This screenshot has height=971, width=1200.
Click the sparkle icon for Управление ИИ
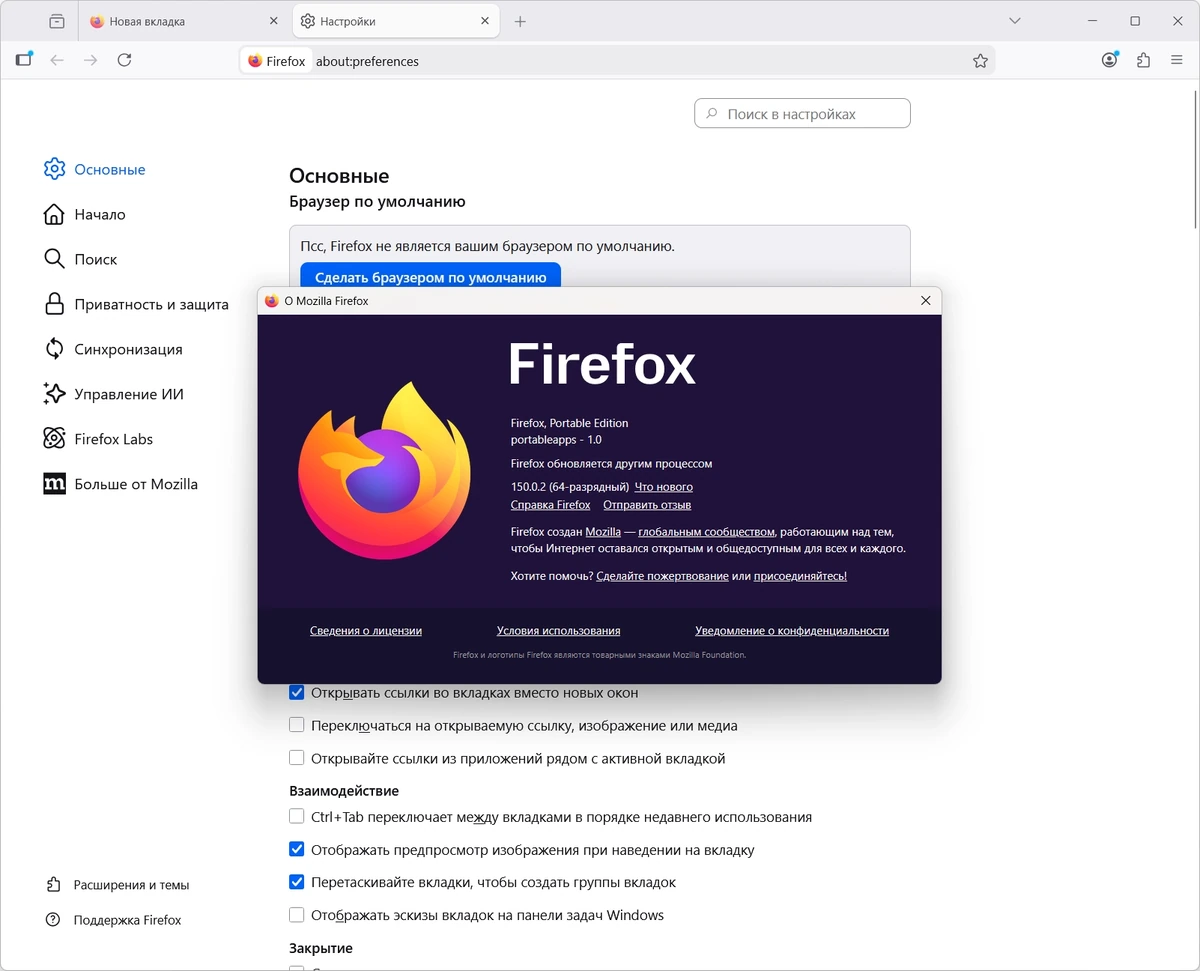pos(54,394)
